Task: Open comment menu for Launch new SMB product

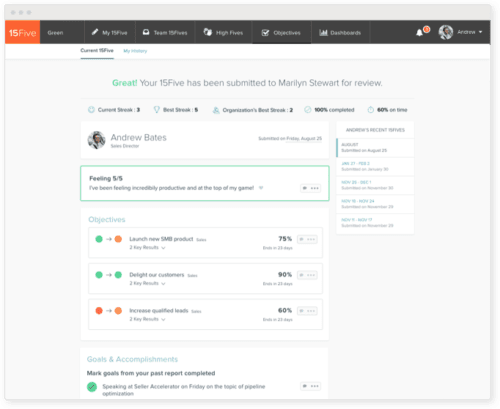Action: tap(307, 239)
